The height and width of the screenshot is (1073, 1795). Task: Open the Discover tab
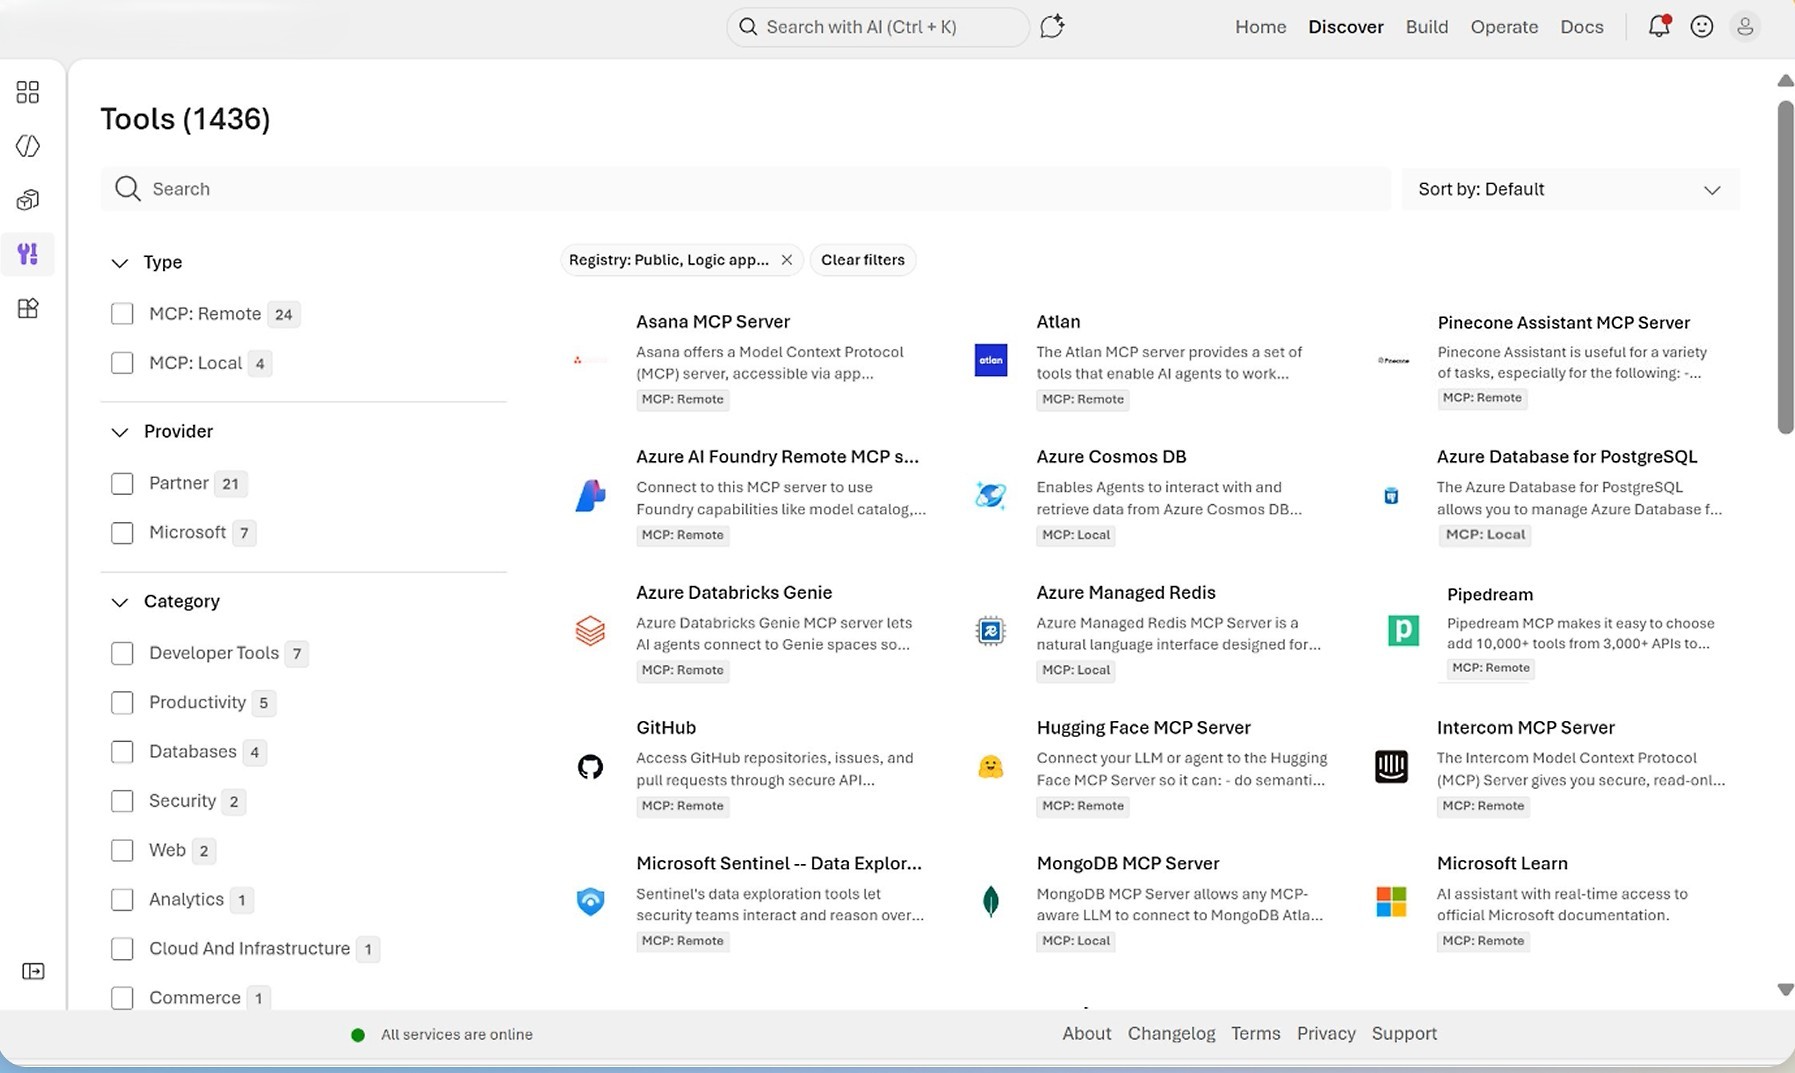pyautogui.click(x=1346, y=27)
